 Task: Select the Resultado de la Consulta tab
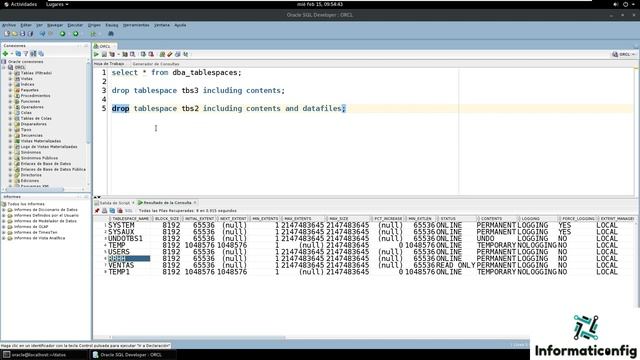(167, 203)
